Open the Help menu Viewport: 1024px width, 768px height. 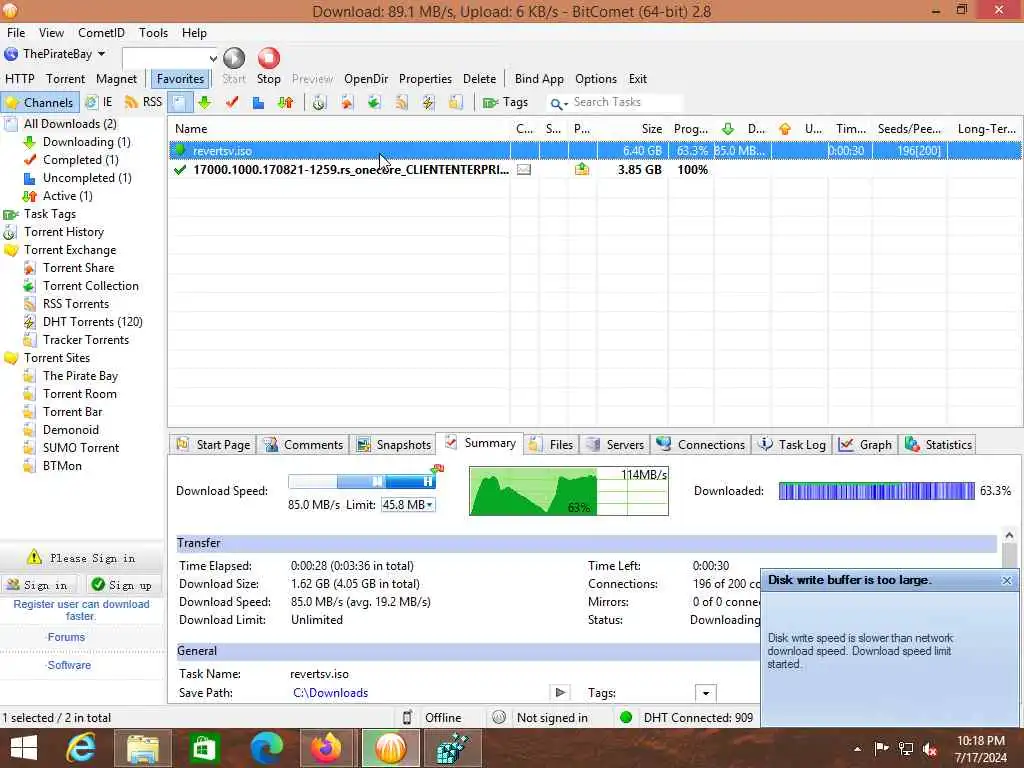pos(194,33)
